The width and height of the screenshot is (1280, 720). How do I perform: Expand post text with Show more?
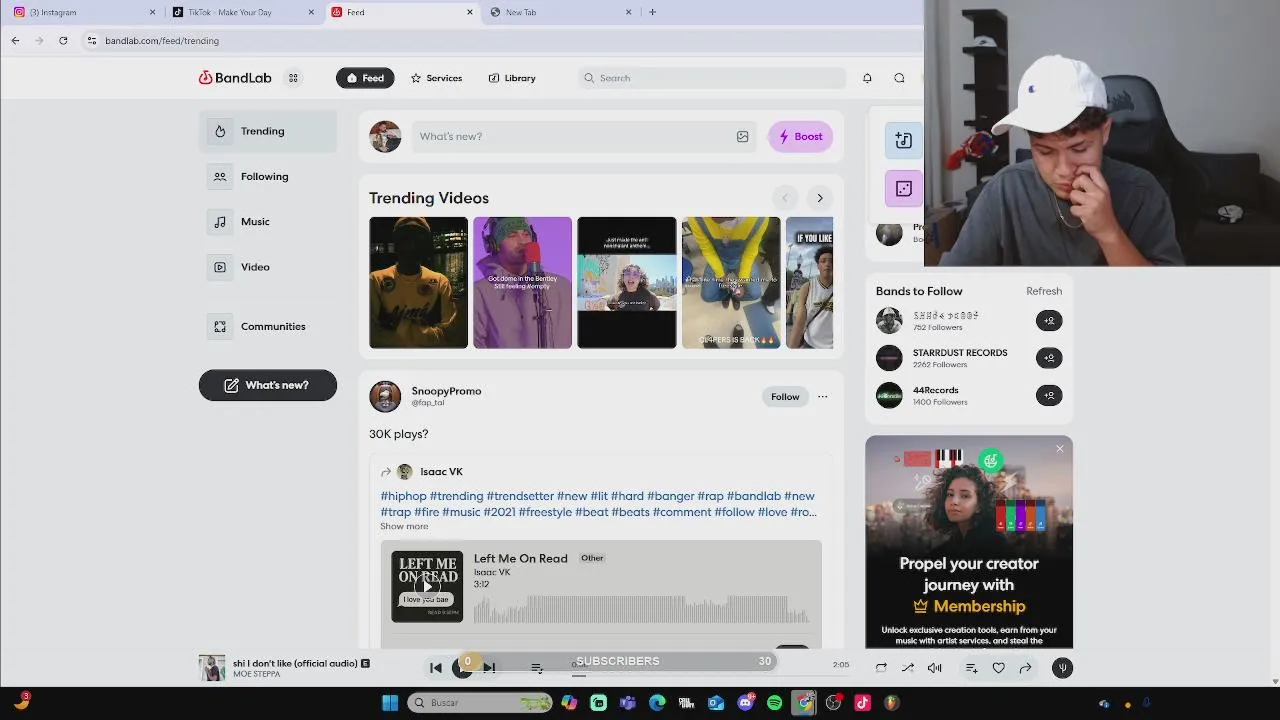tap(404, 526)
